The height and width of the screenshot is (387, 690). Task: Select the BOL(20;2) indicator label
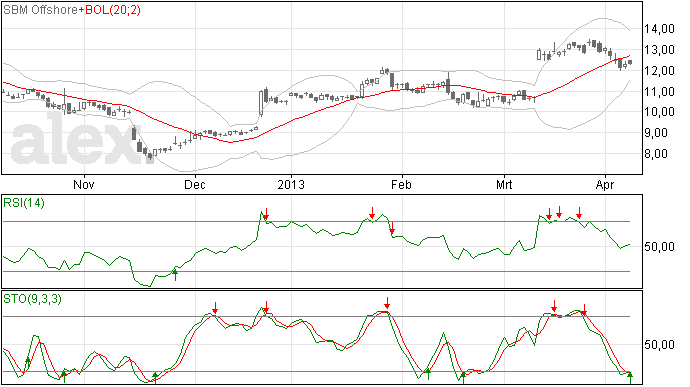[113, 10]
